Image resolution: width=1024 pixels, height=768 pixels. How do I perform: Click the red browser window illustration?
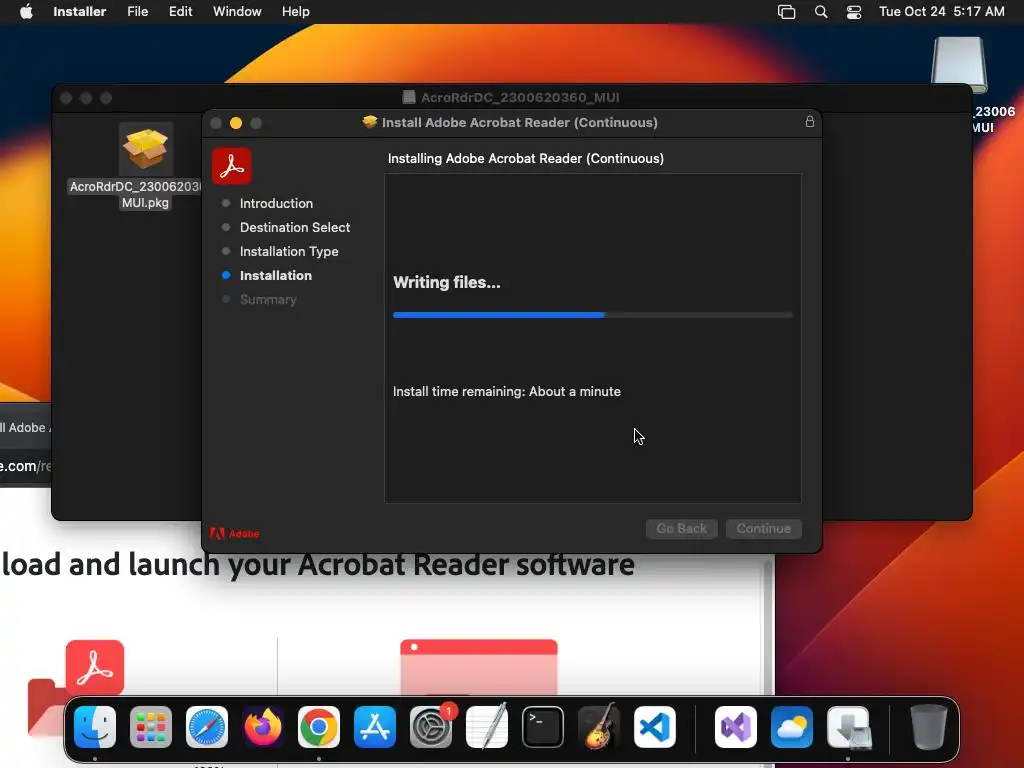[479, 667]
